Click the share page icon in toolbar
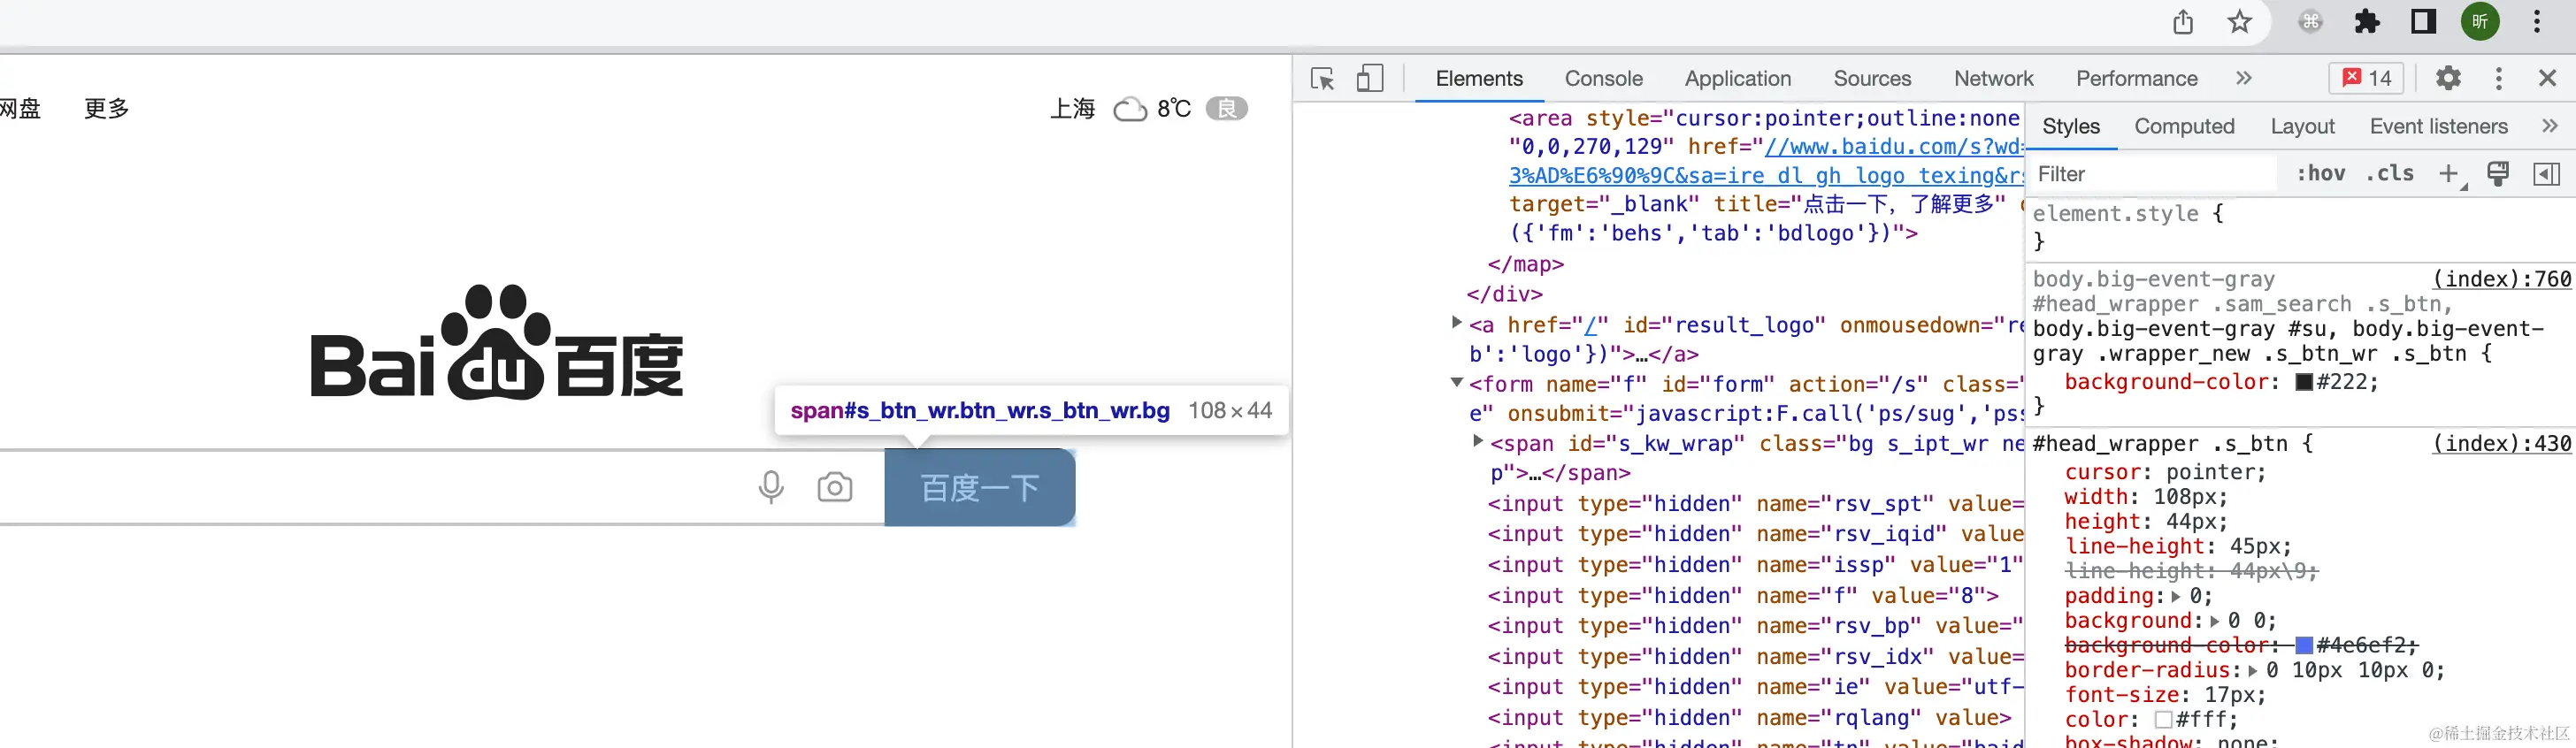Screen dimensions: 2576x748 pos(2183,21)
